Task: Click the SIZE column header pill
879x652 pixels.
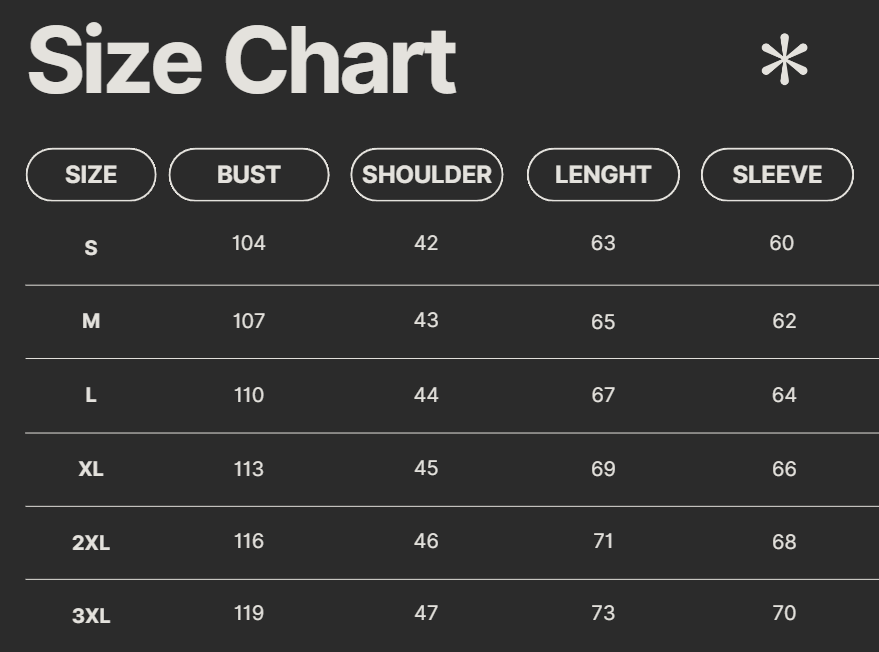Action: [x=91, y=175]
